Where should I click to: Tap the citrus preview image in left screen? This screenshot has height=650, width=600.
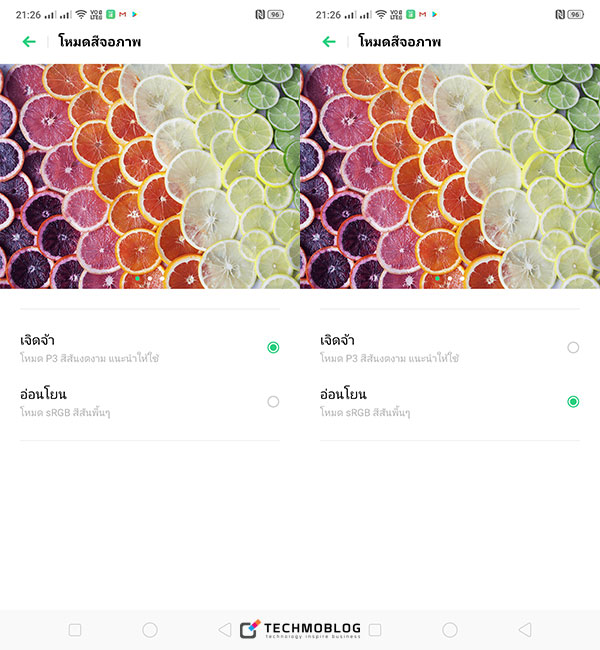150,176
